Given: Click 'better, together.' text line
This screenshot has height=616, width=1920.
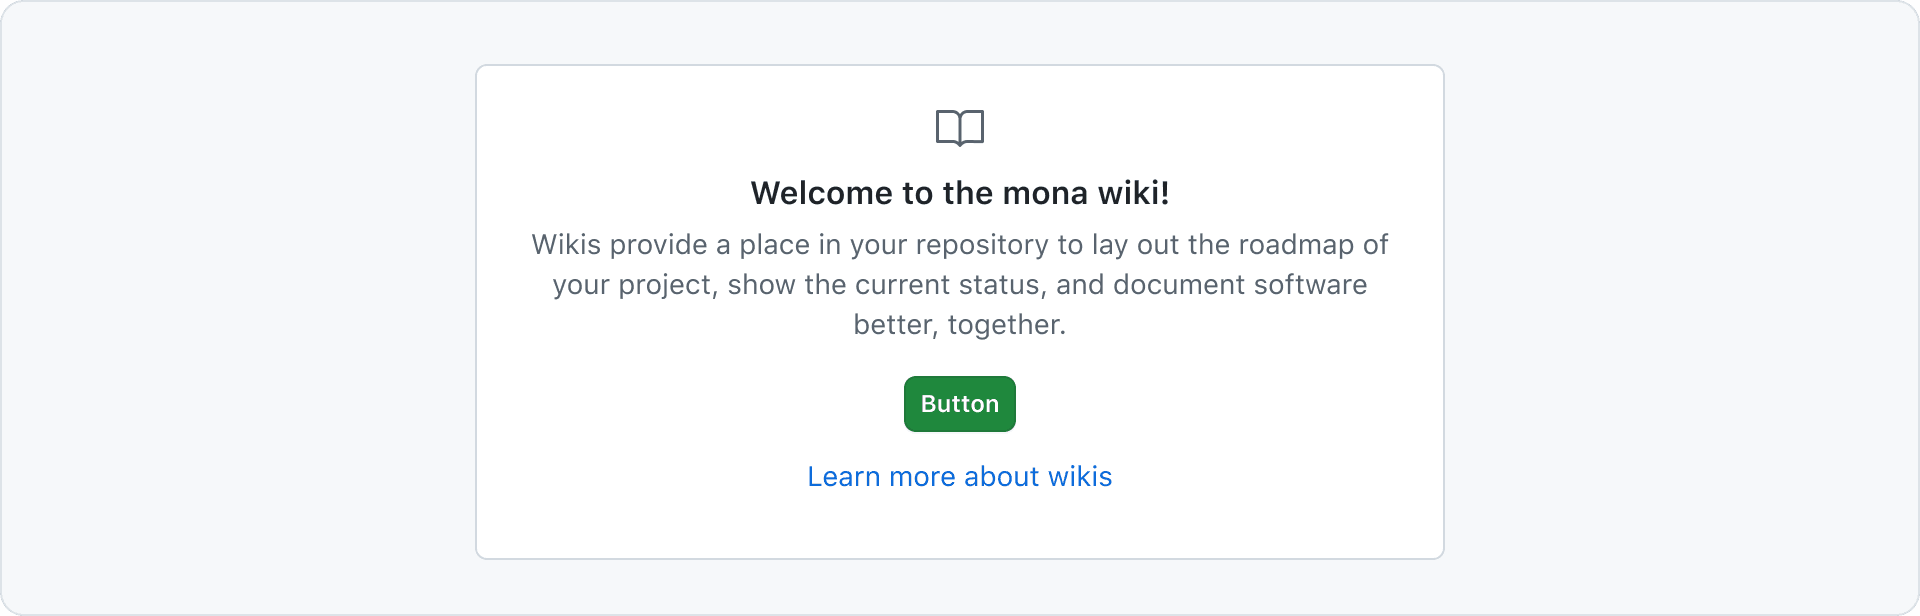Looking at the screenshot, I should (960, 325).
